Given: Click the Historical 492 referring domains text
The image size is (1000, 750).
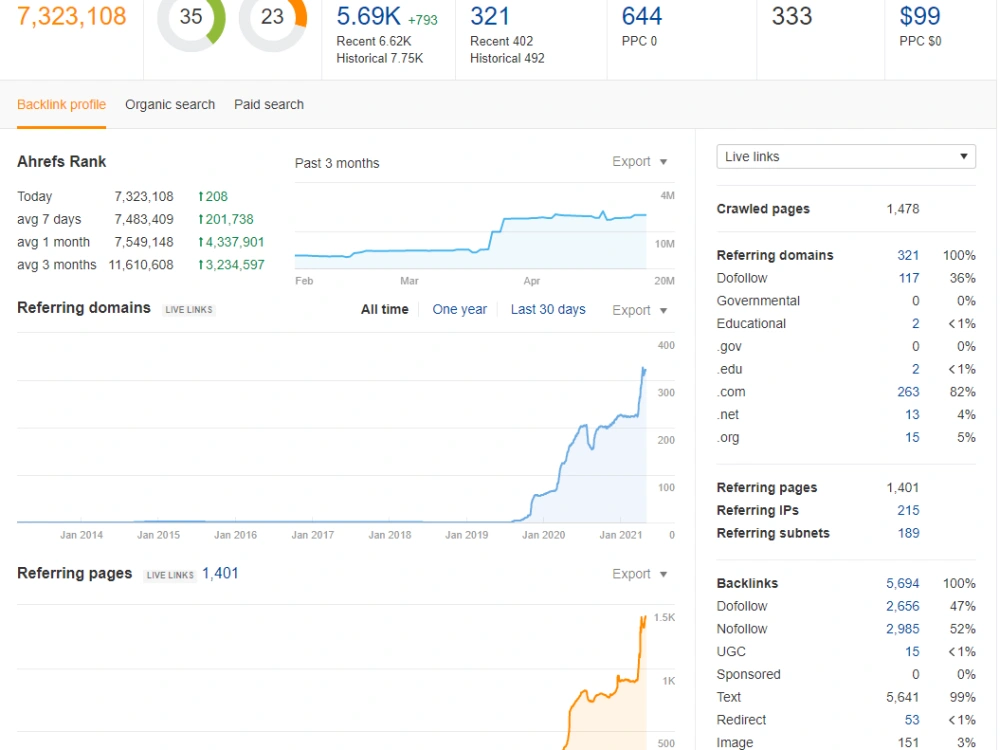Looking at the screenshot, I should (x=507, y=59).
